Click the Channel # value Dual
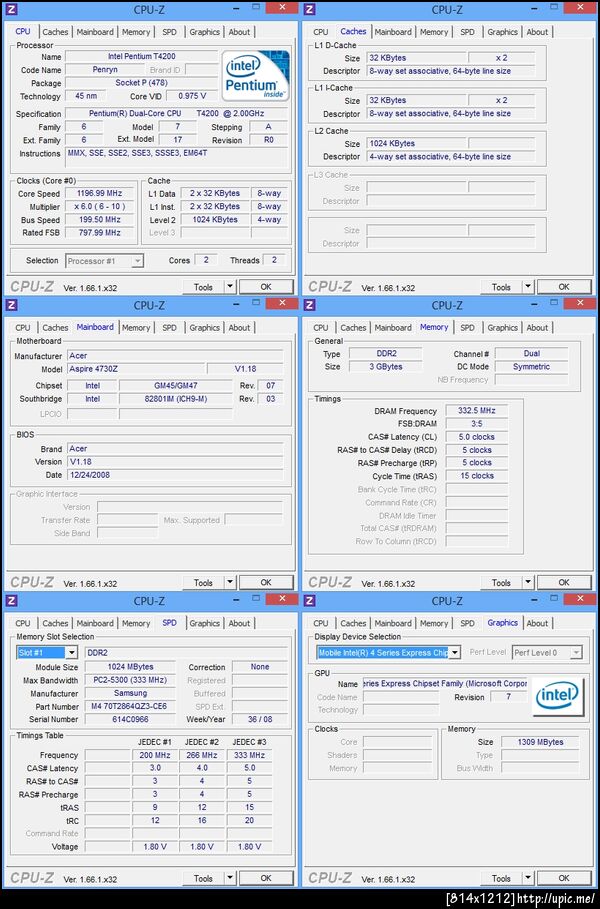 click(x=532, y=354)
